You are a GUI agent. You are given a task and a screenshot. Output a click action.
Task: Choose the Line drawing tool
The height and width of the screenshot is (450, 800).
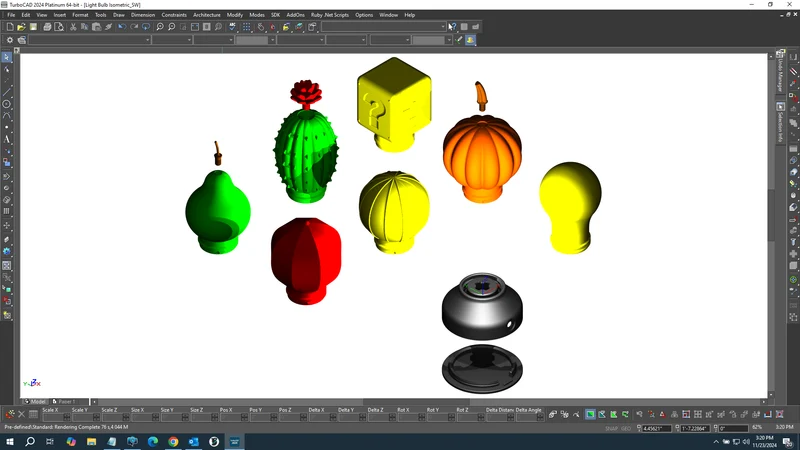point(7,92)
